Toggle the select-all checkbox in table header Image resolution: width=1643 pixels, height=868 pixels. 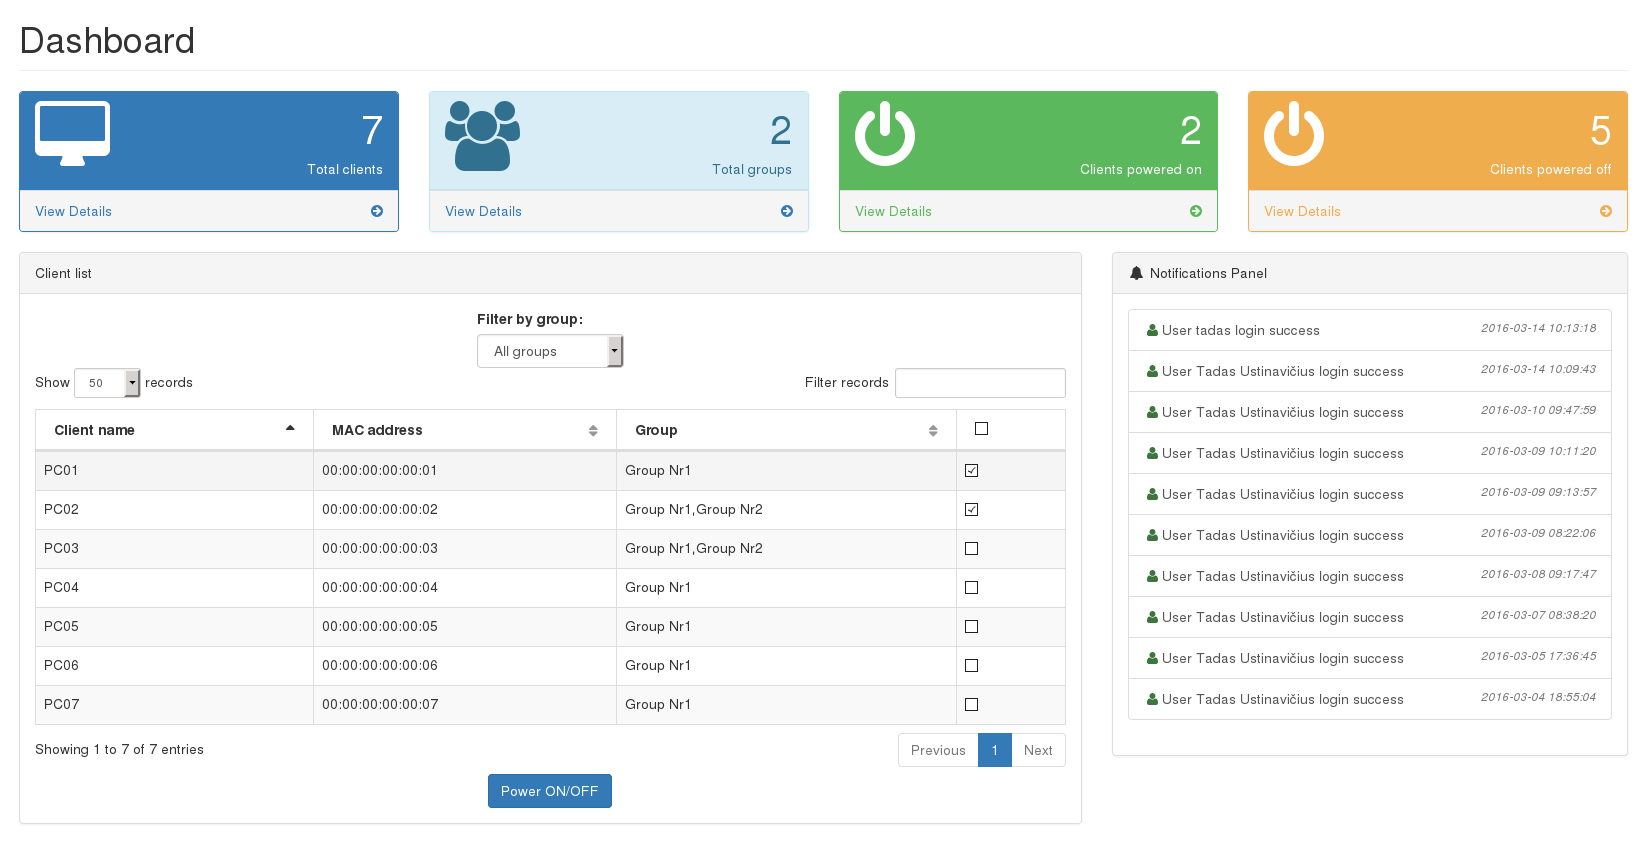[x=981, y=428]
